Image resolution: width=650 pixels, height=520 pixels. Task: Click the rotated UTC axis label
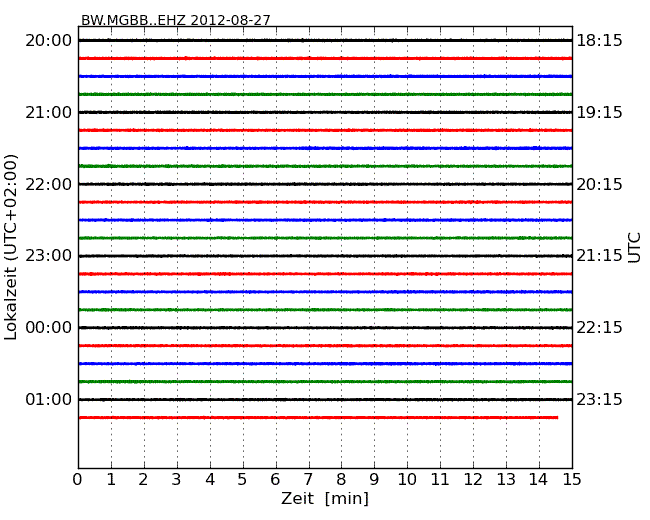coord(634,248)
